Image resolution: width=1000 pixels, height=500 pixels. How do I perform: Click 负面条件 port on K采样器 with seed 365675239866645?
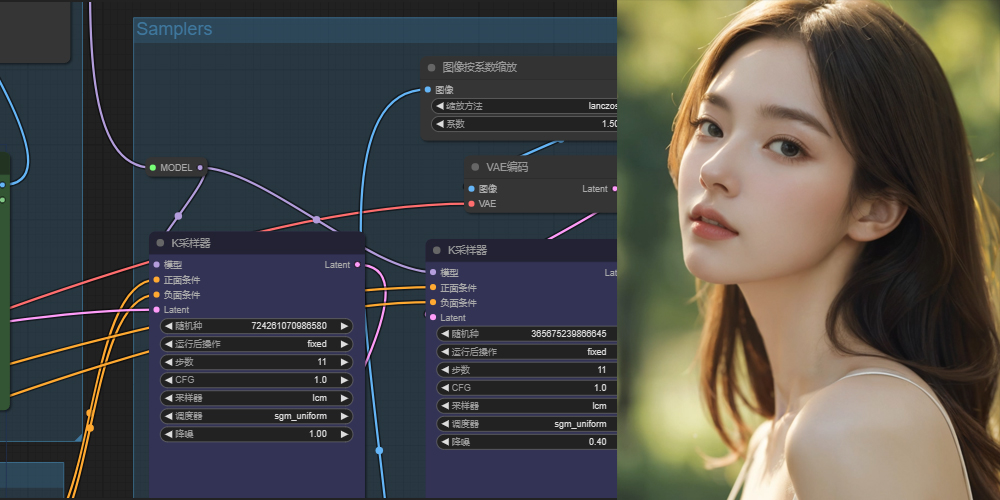coord(433,302)
